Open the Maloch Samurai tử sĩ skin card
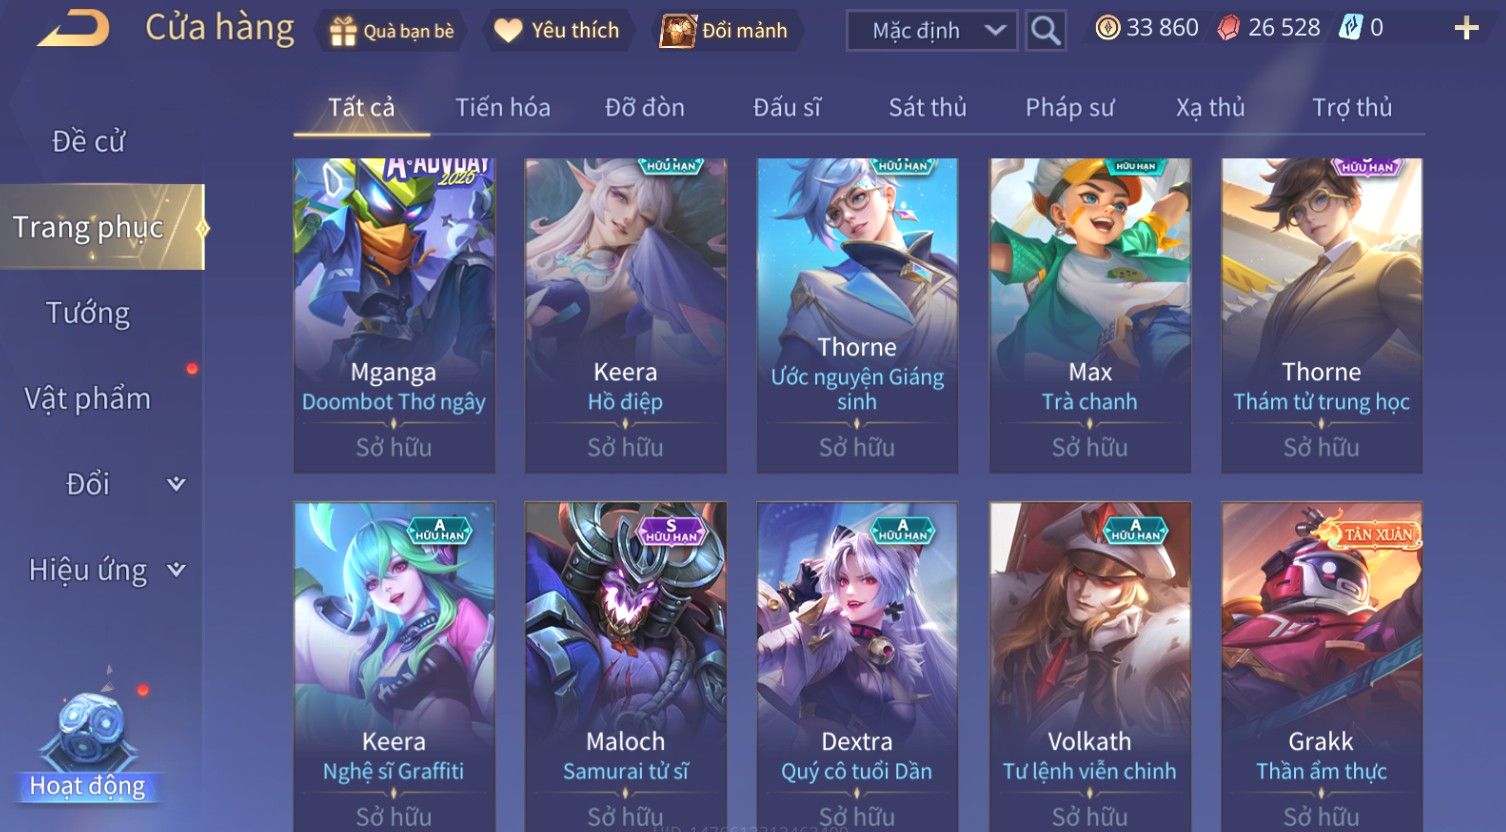This screenshot has width=1506, height=832. pos(626,667)
